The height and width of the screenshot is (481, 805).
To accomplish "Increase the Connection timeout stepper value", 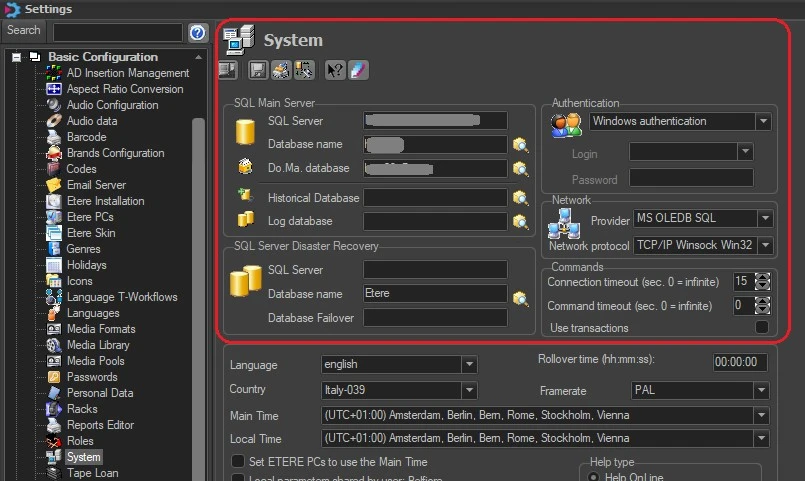I will click(764, 277).
